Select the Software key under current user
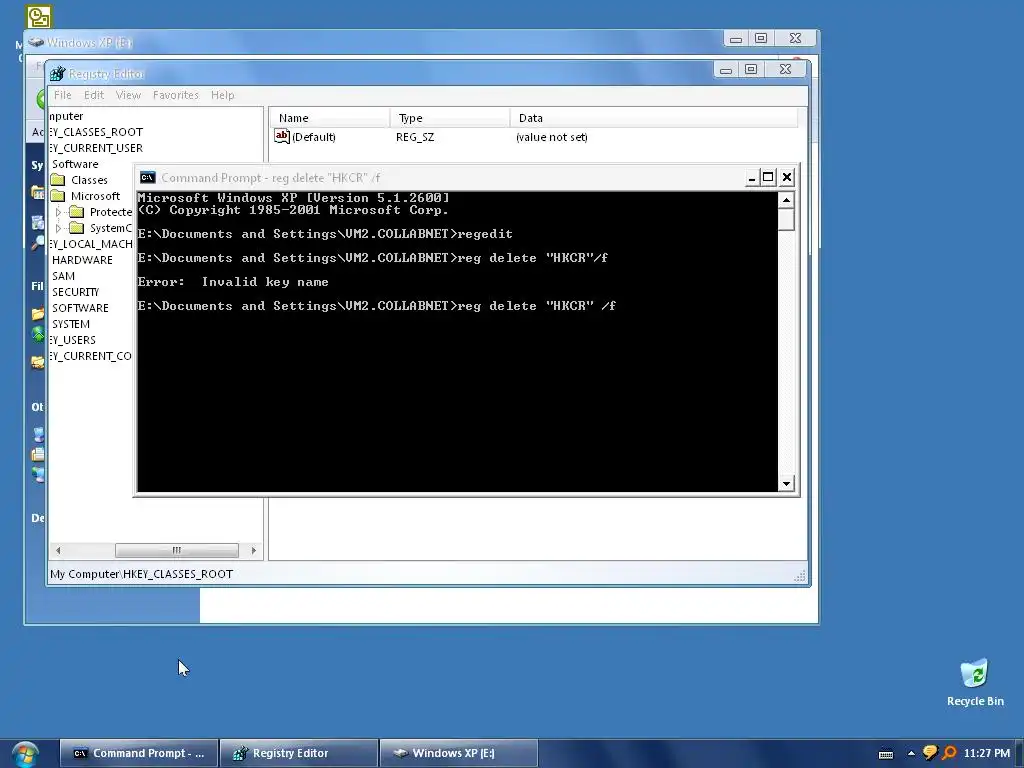The image size is (1024, 768). (75, 164)
